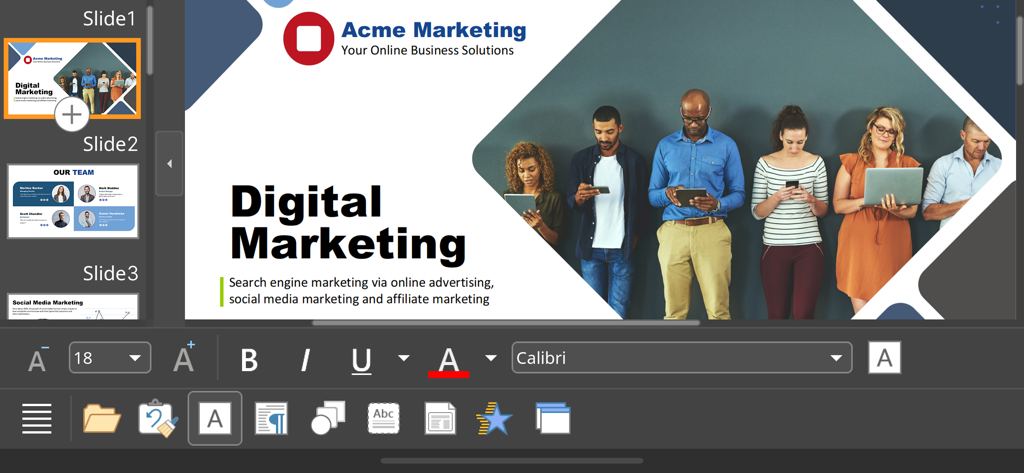
Task: Click the Slide2 label
Action: [x=110, y=144]
